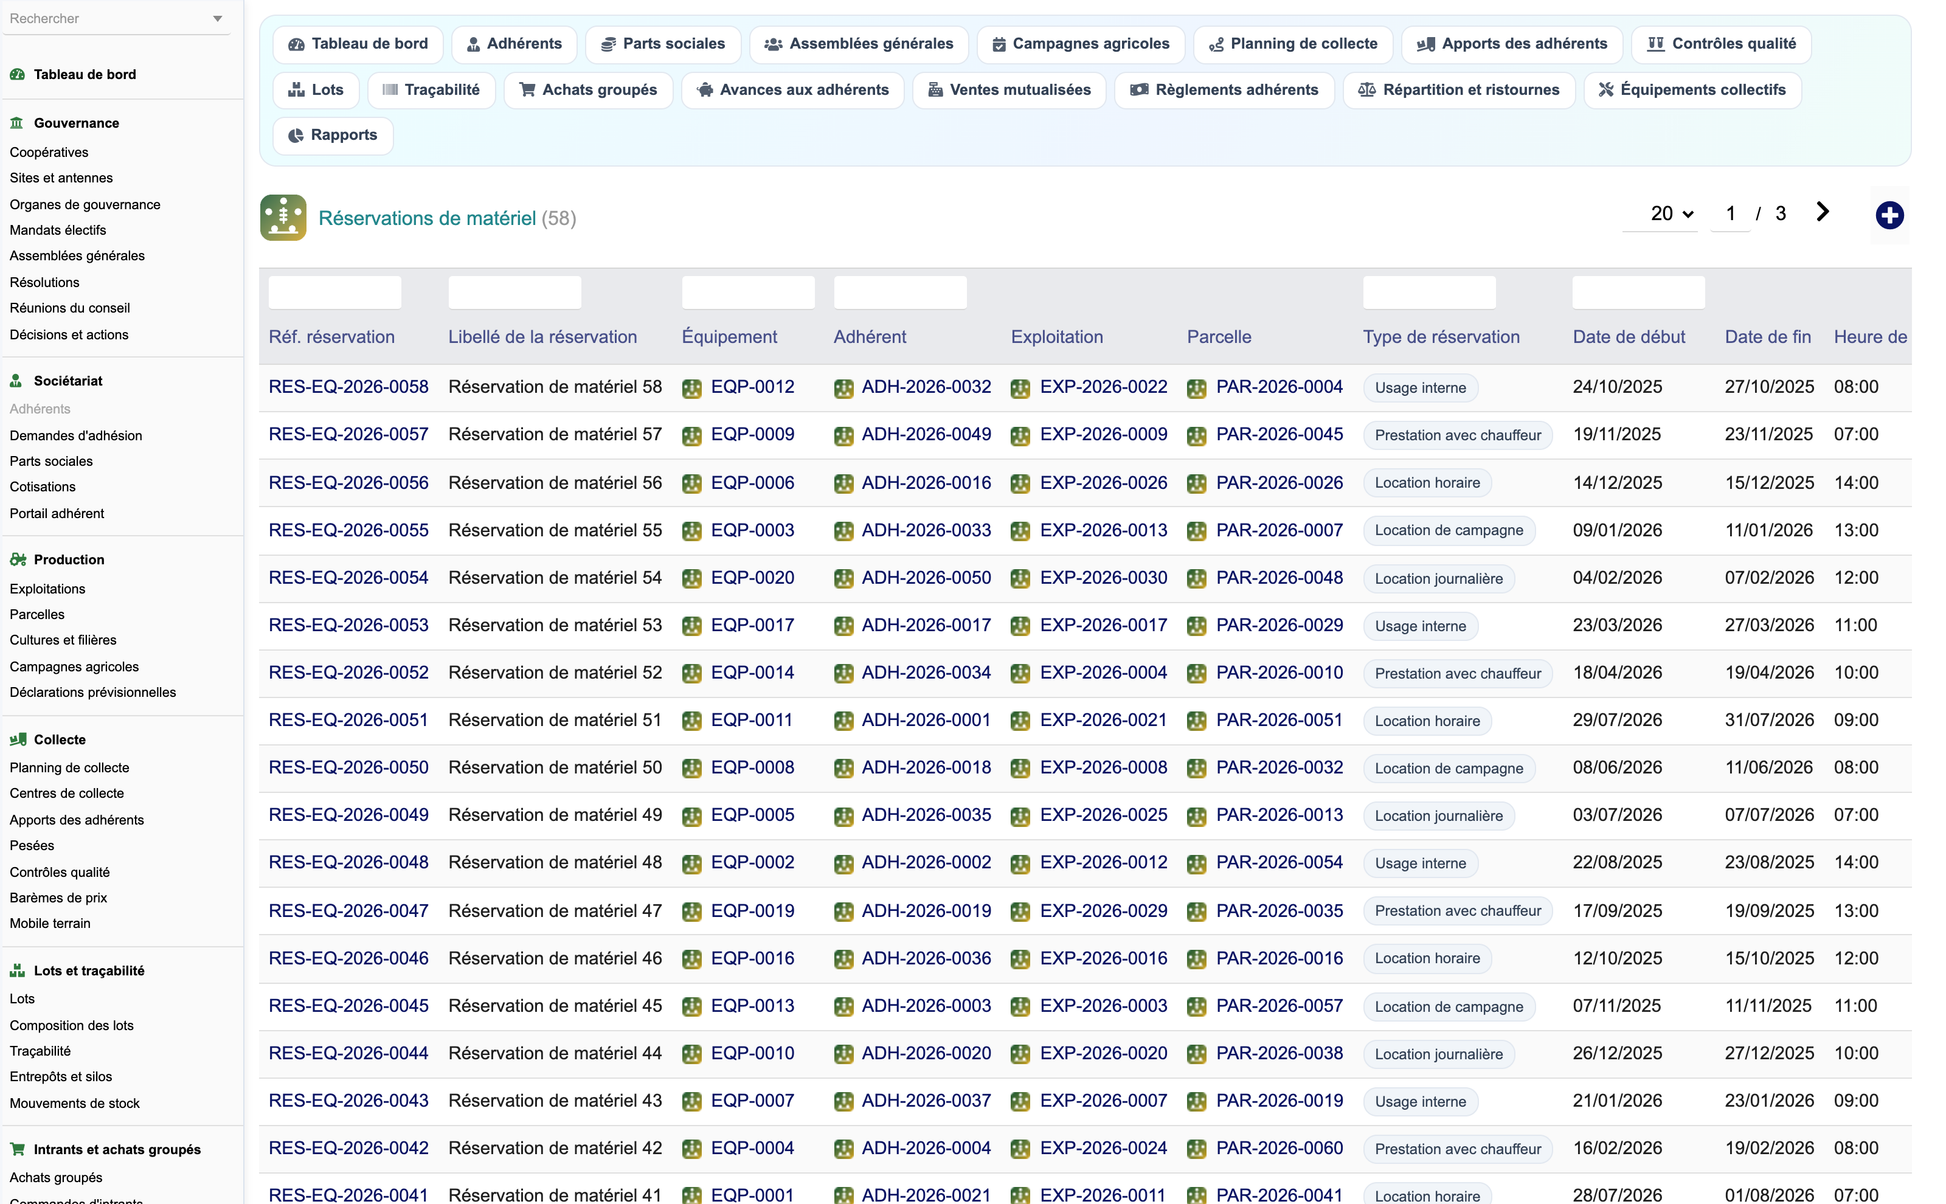
Task: Go to the Campagnes agricoles tab
Action: (1081, 44)
